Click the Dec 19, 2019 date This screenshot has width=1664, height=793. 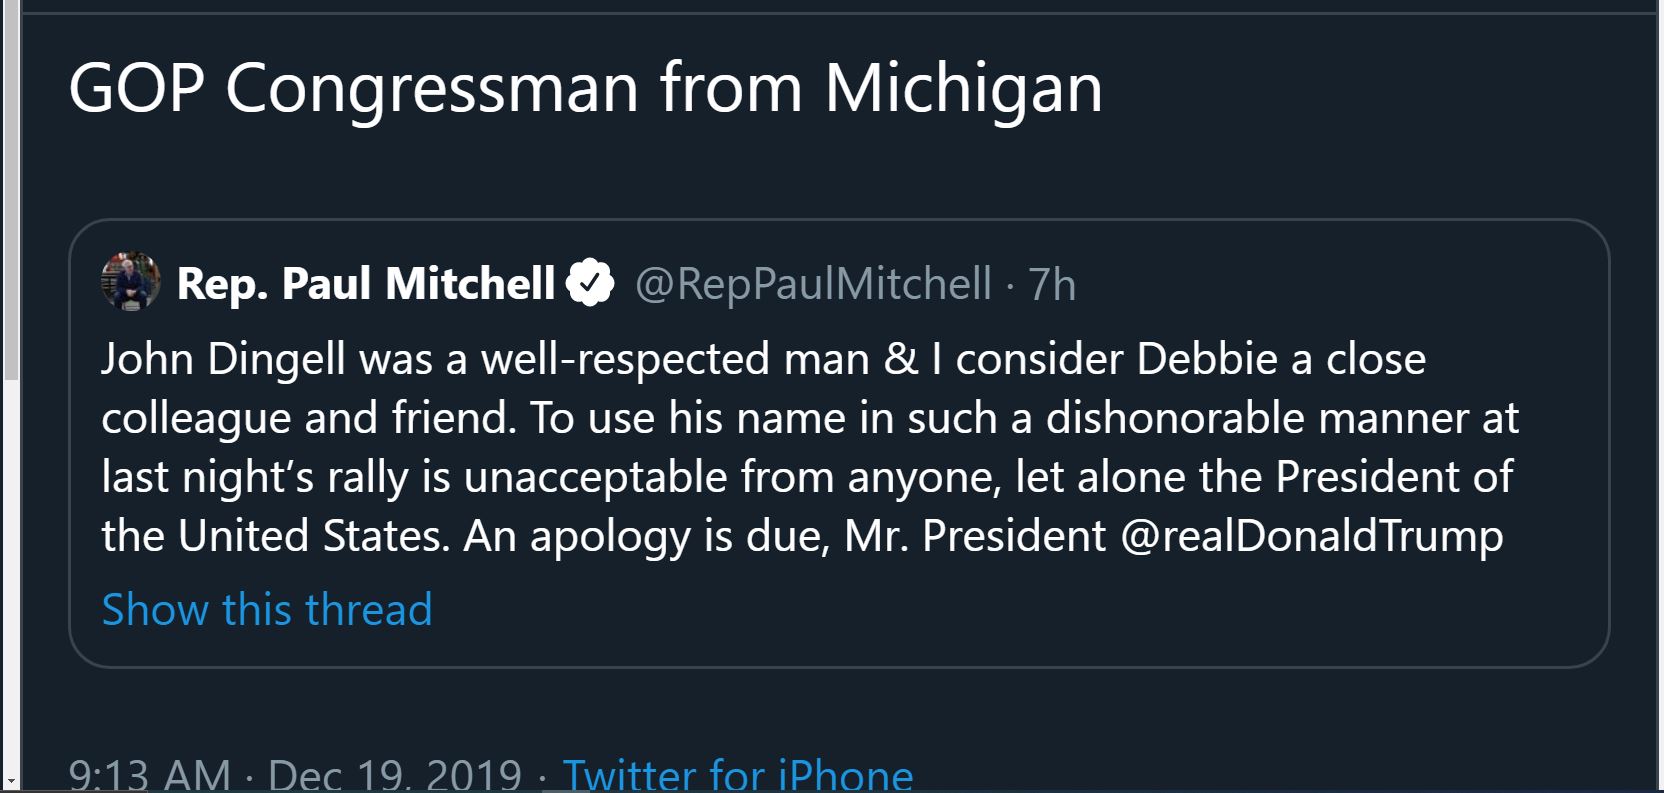pos(395,776)
